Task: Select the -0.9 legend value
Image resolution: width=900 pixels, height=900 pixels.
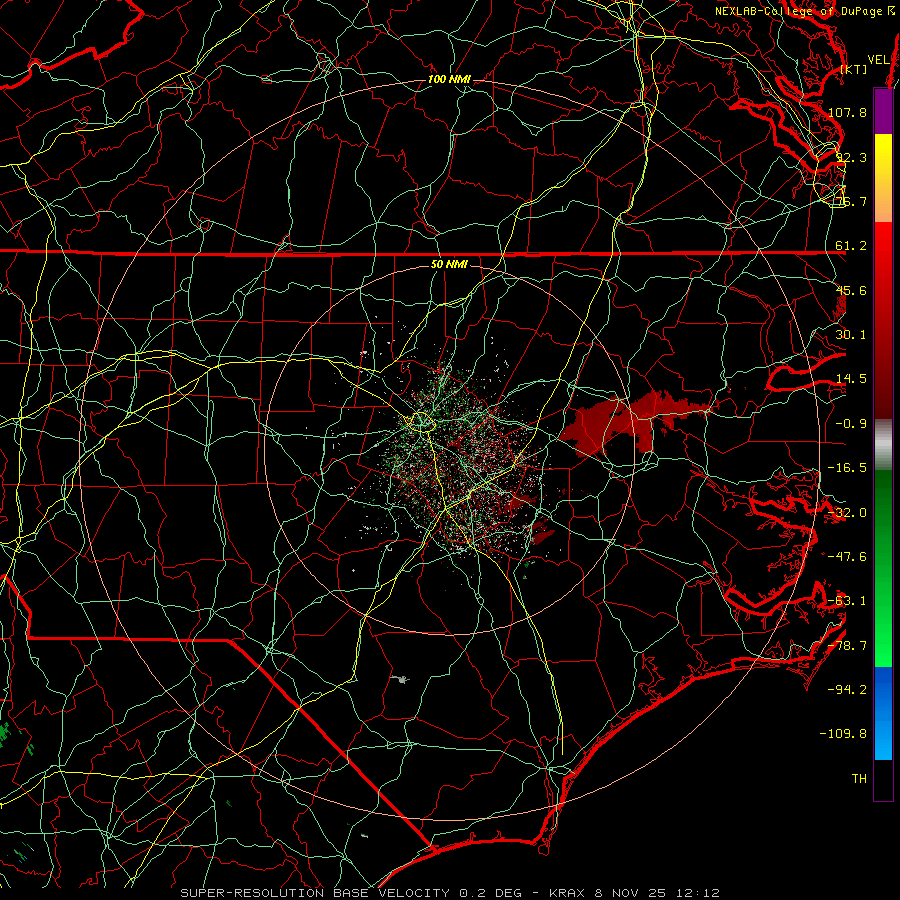Action: [x=851, y=424]
